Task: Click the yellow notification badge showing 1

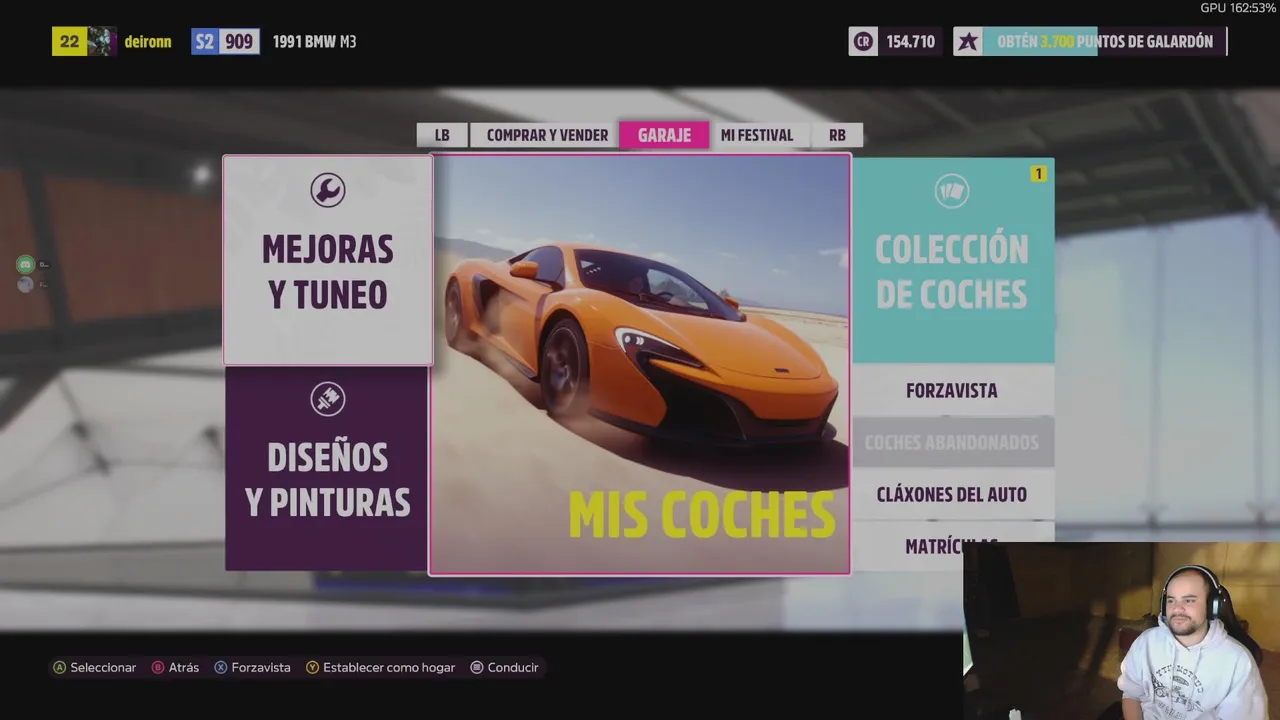Action: pos(1038,174)
